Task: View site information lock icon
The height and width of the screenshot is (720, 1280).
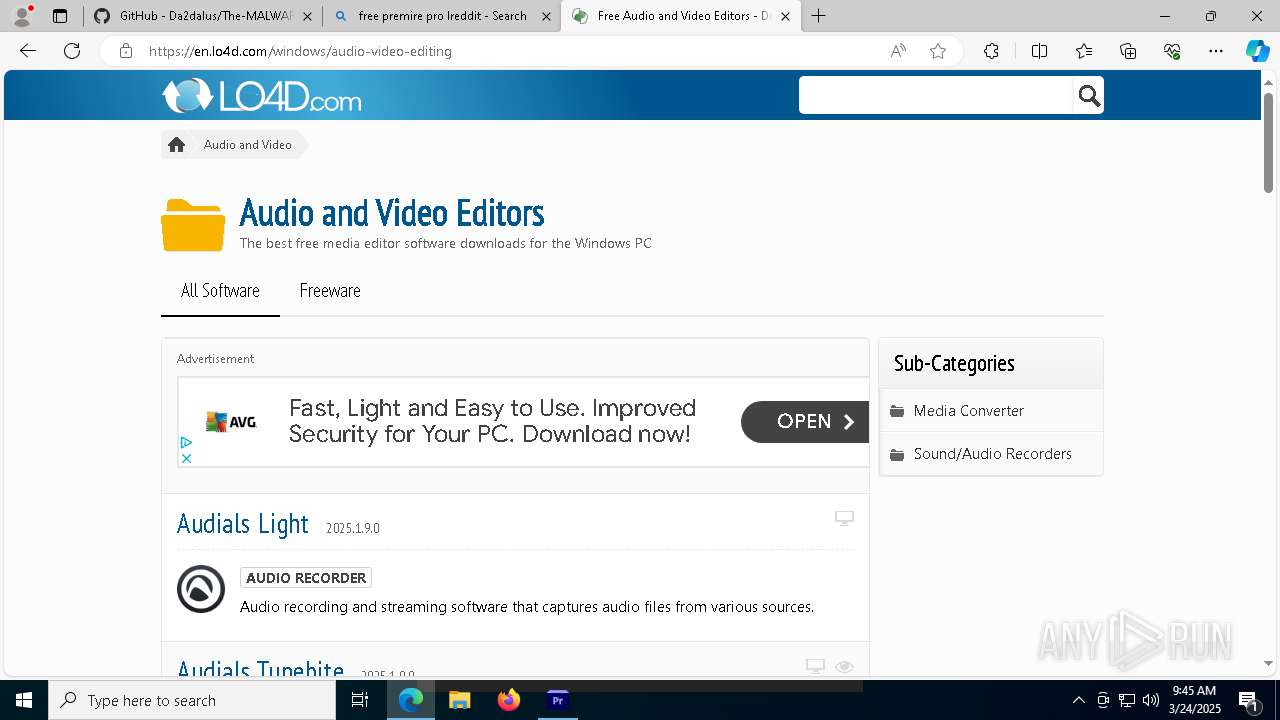Action: pyautogui.click(x=126, y=51)
